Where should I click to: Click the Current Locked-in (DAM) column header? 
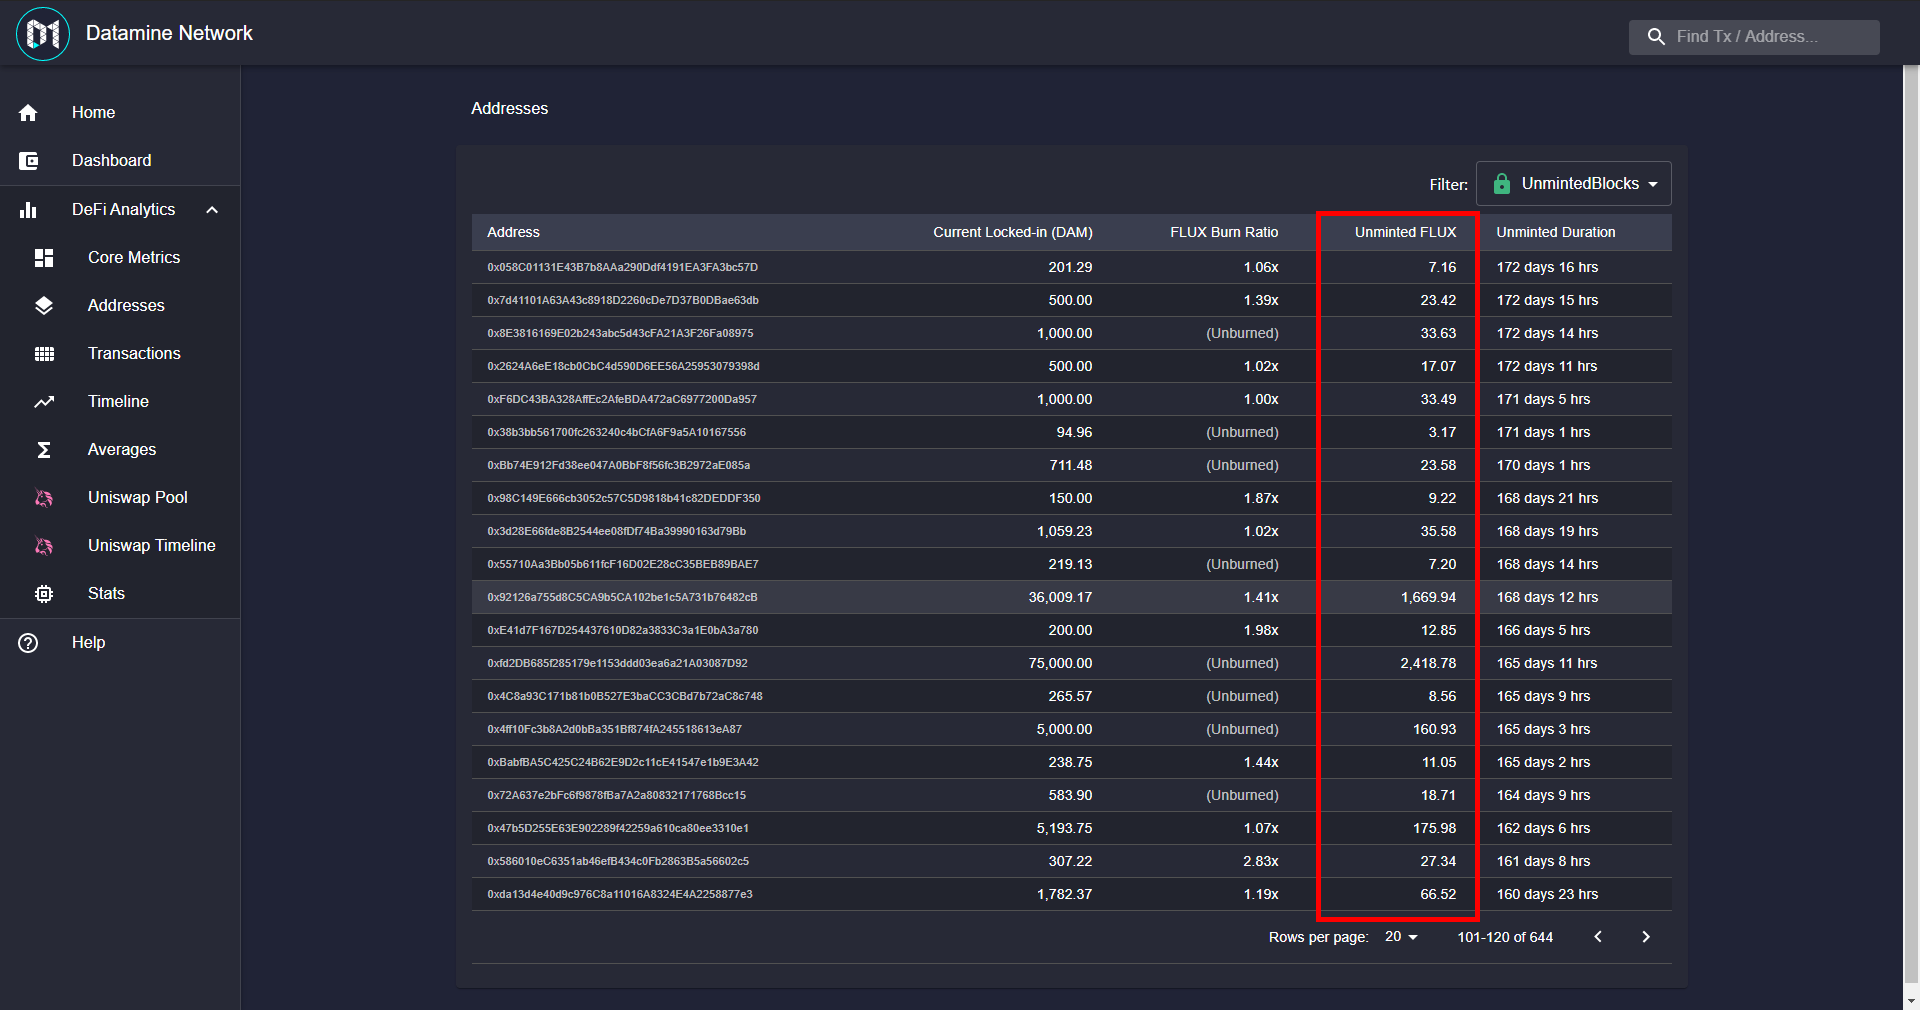coord(1013,232)
